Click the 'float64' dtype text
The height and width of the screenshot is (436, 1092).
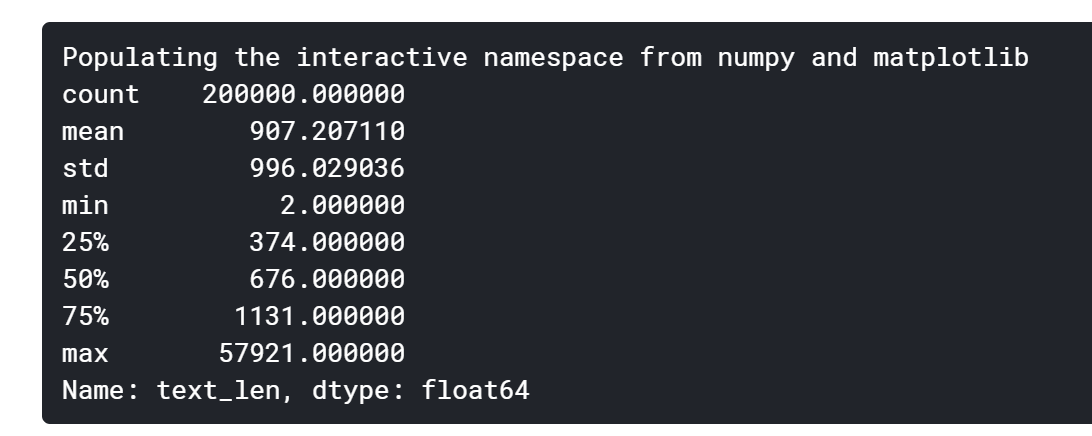tap(476, 390)
